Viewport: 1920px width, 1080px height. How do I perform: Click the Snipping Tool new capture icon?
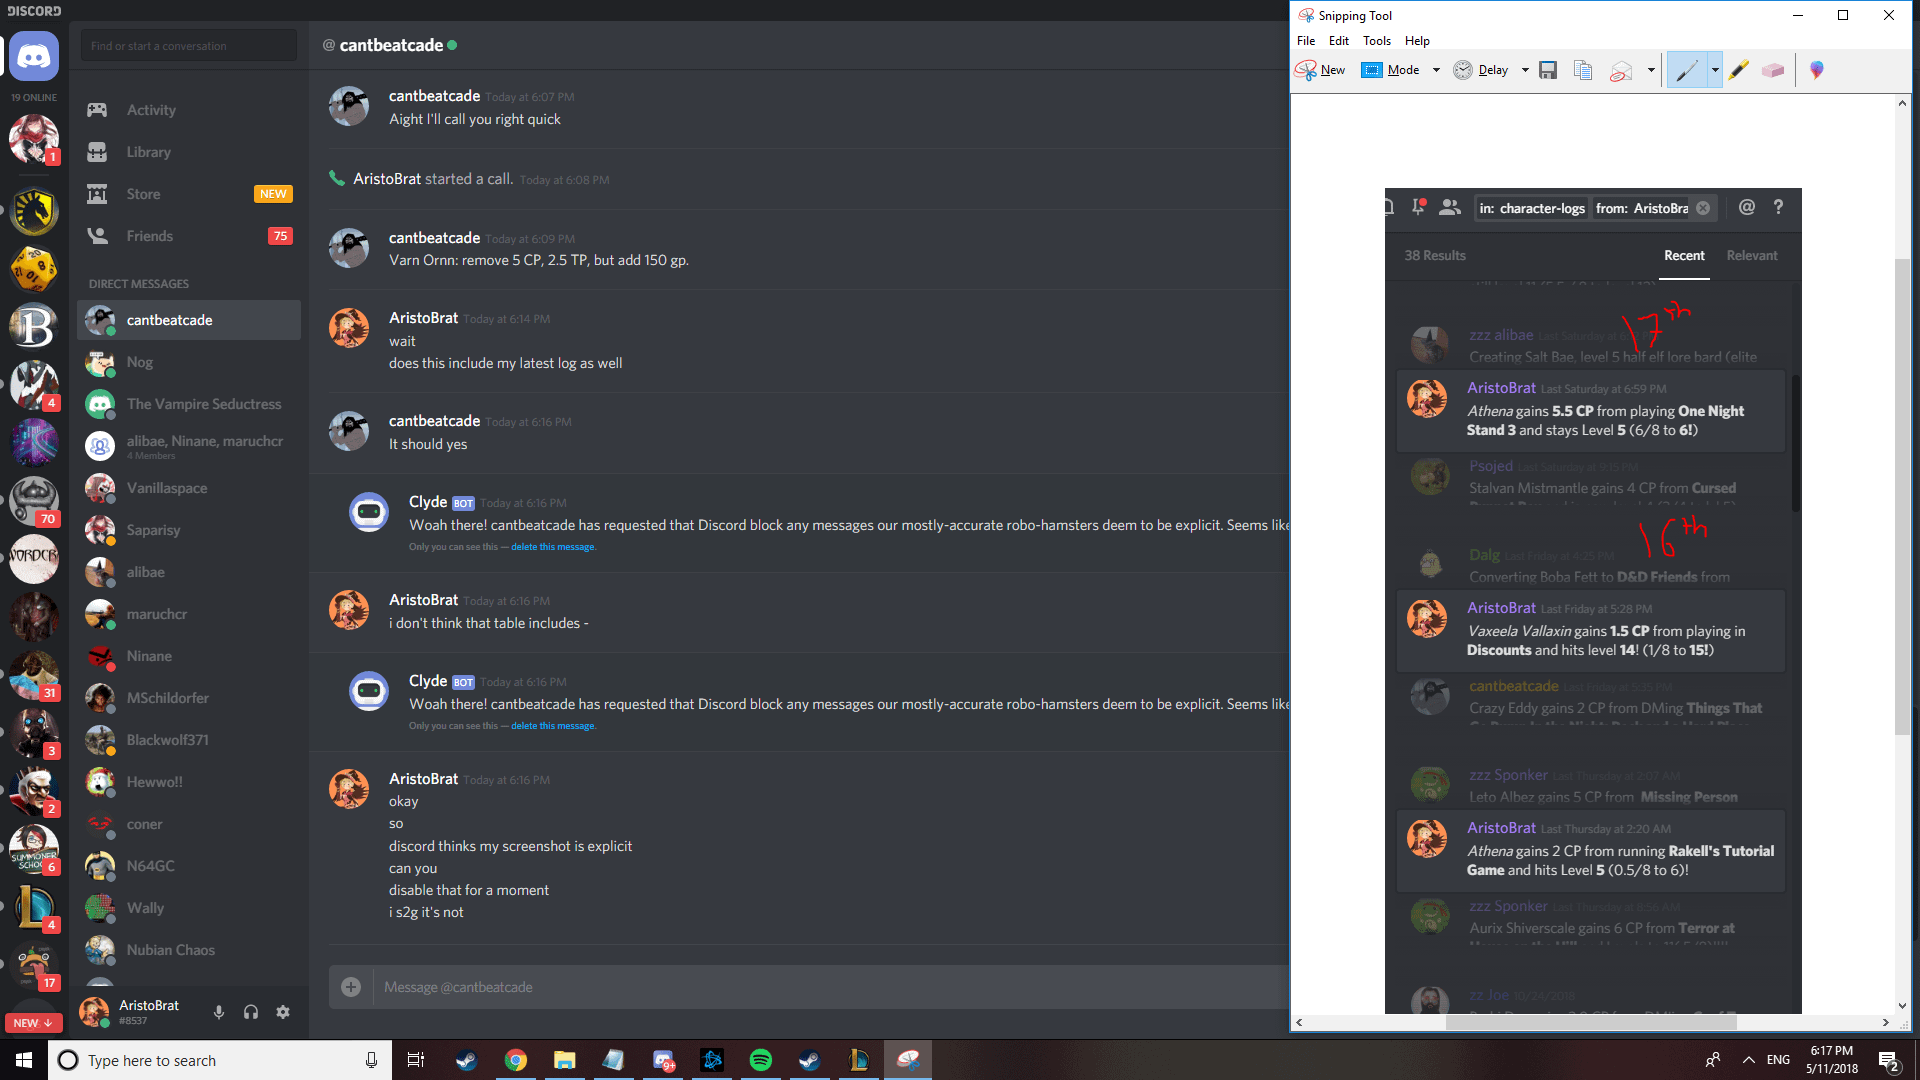click(1323, 69)
